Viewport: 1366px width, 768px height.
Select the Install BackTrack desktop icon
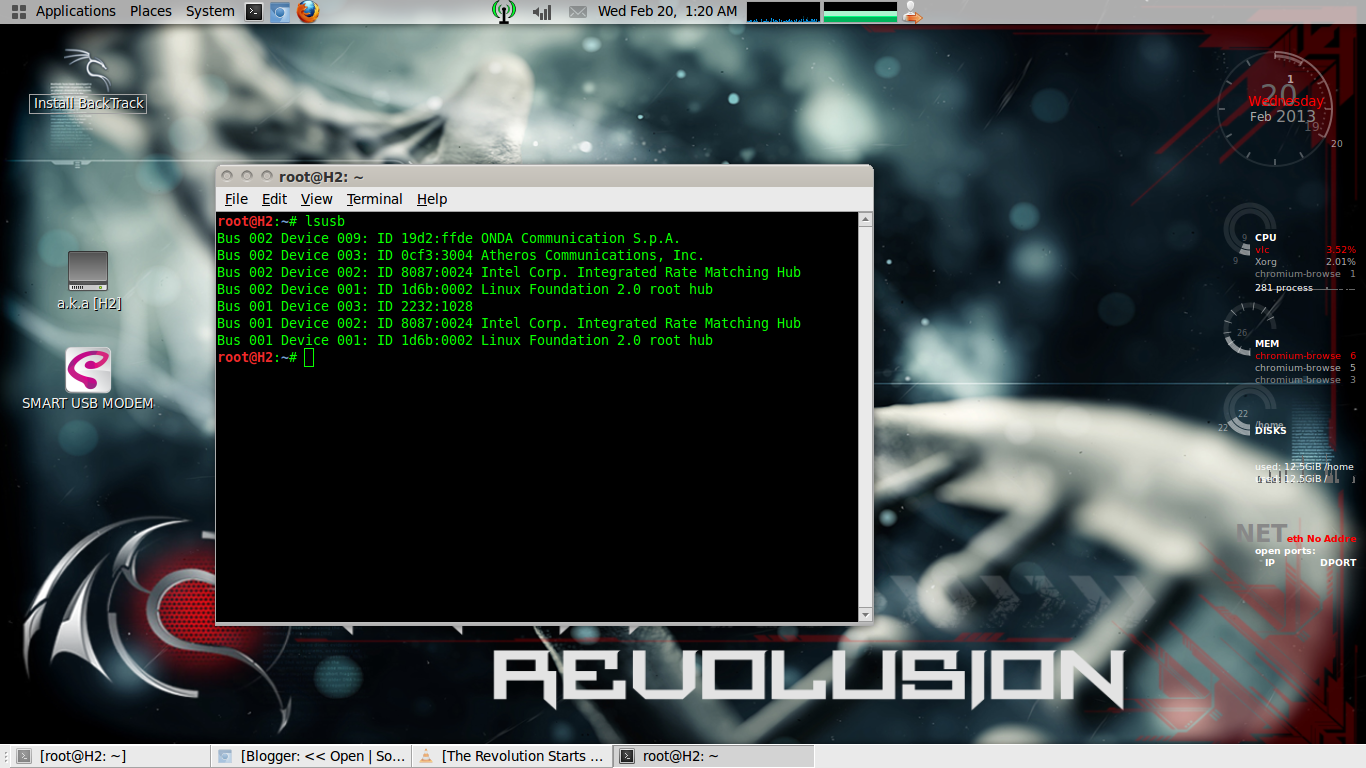(88, 80)
